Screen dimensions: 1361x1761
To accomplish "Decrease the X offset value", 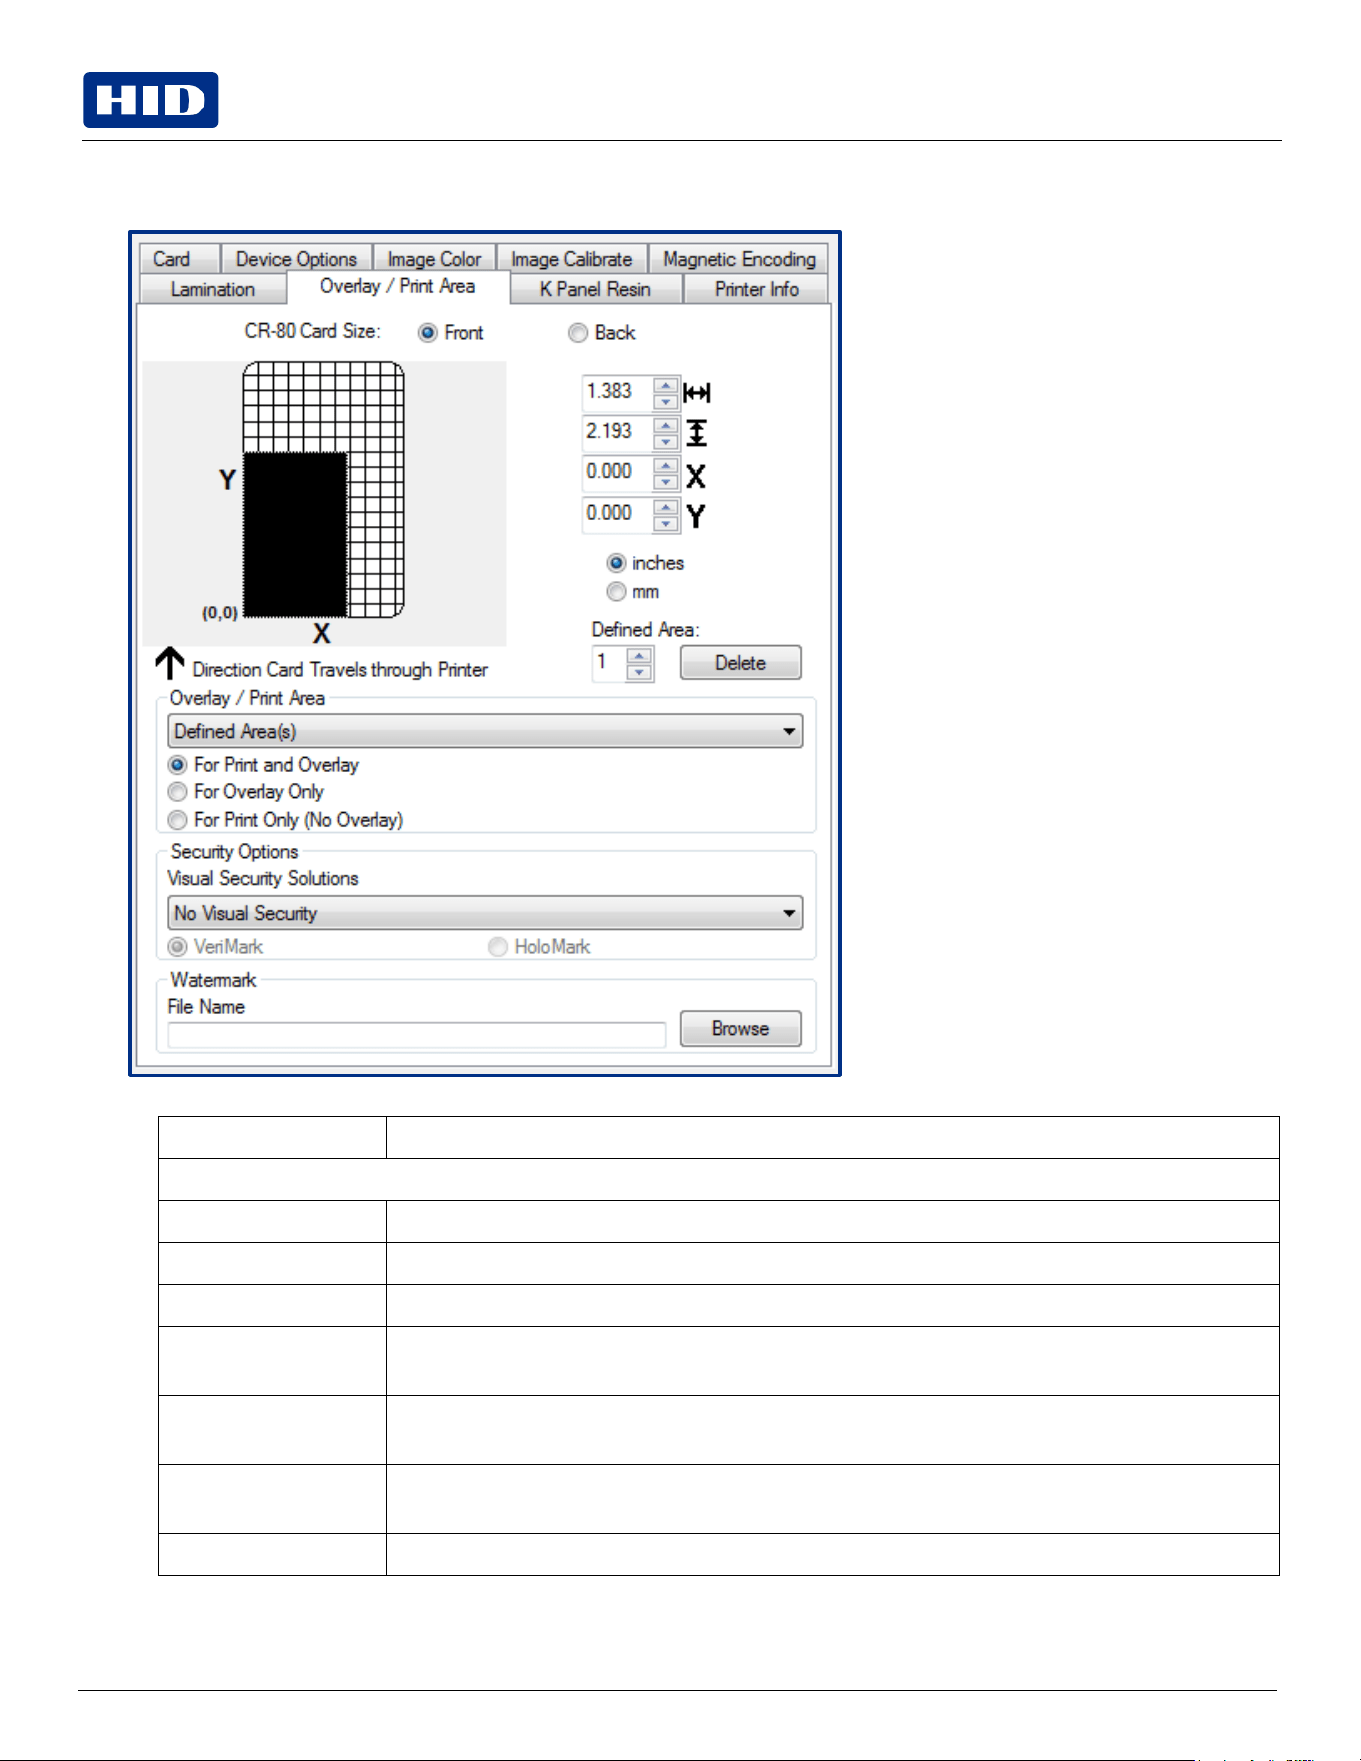I will point(666,482).
